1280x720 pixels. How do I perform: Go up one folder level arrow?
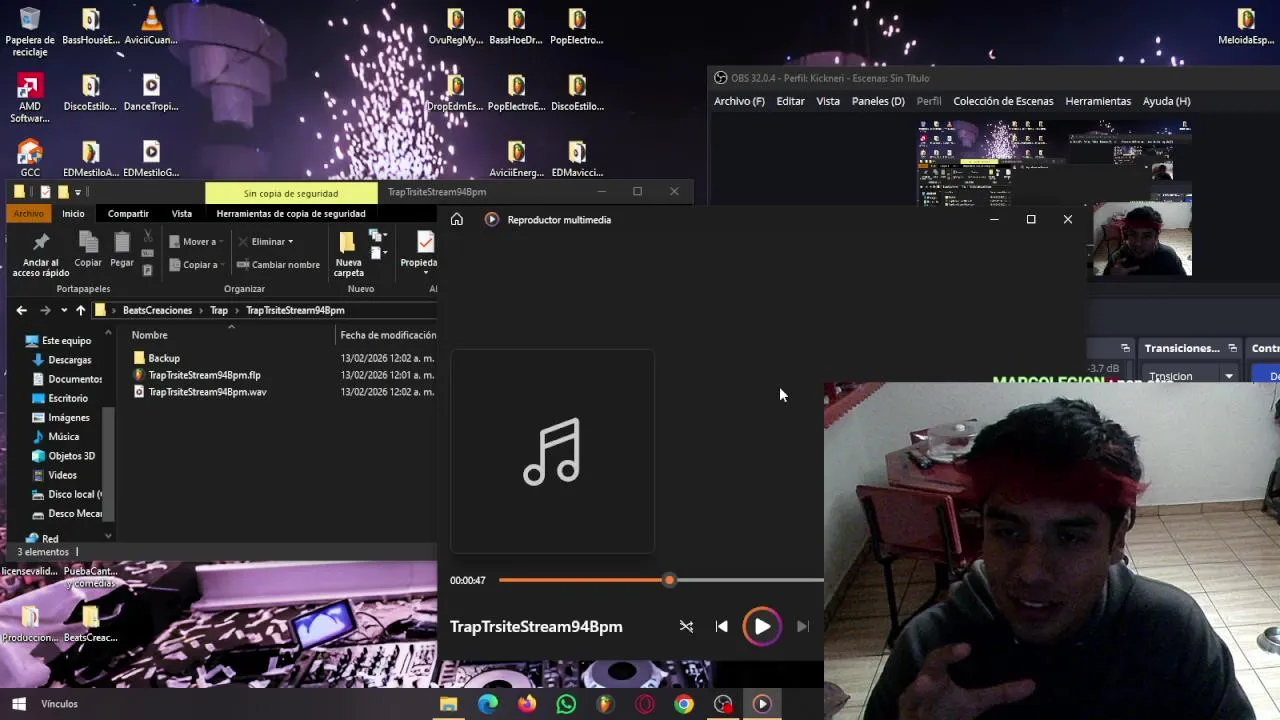coord(81,311)
